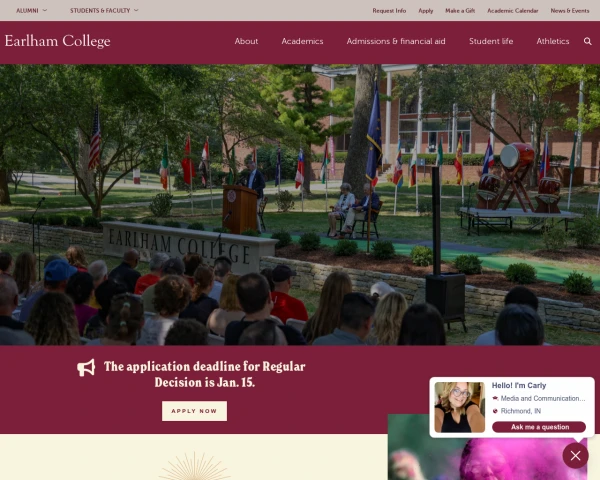
Task: Expand the Alumni dropdown chevron
Action: coord(45,10)
